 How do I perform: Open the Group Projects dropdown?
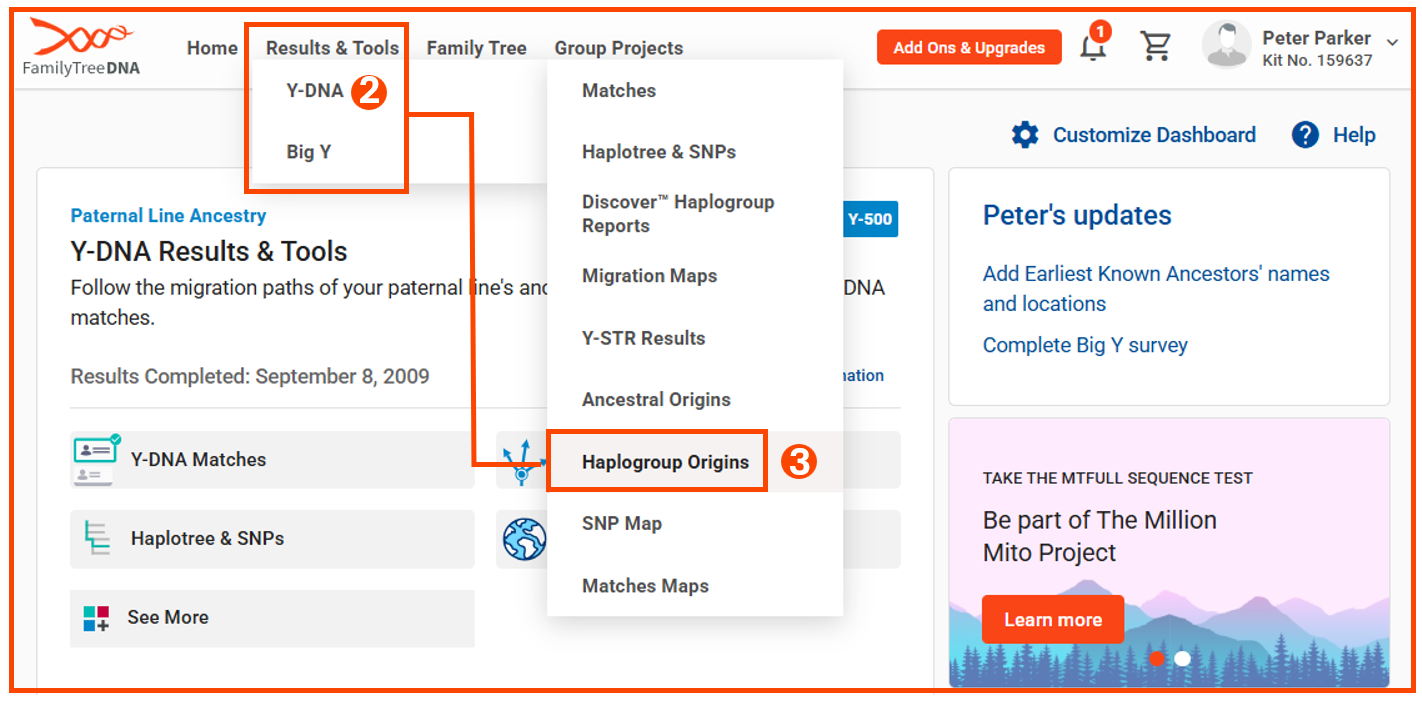618,47
